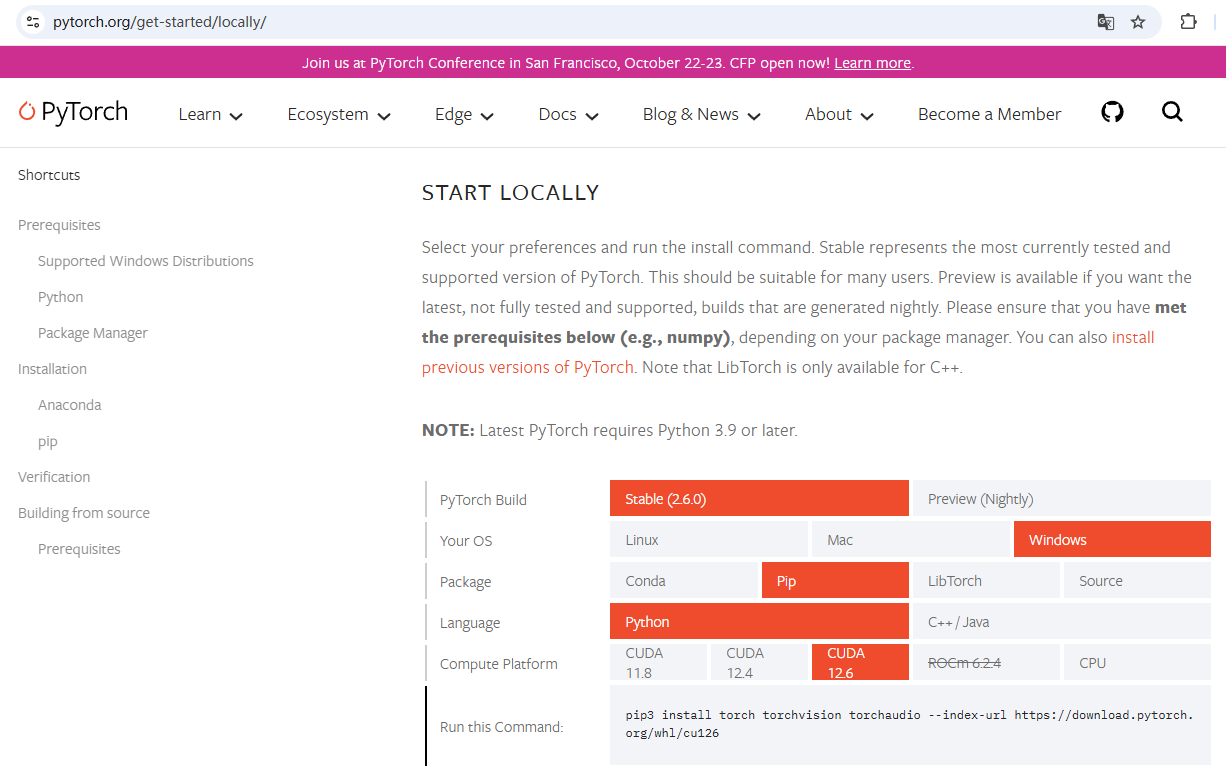The height and width of the screenshot is (778, 1226).
Task: Select the CUDA 12.6 compute platform
Action: pos(860,662)
